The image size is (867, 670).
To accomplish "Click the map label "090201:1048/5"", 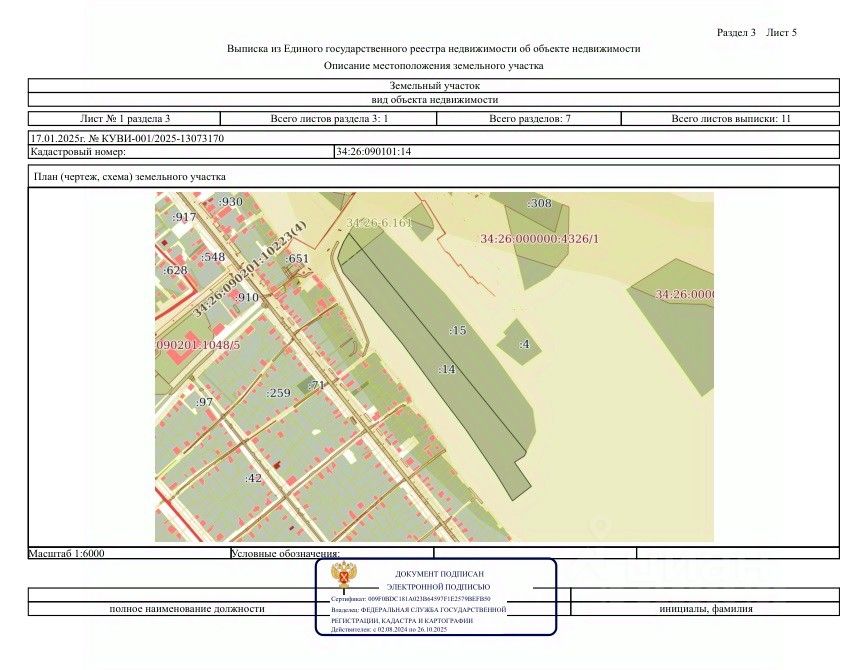I will coord(199,345).
